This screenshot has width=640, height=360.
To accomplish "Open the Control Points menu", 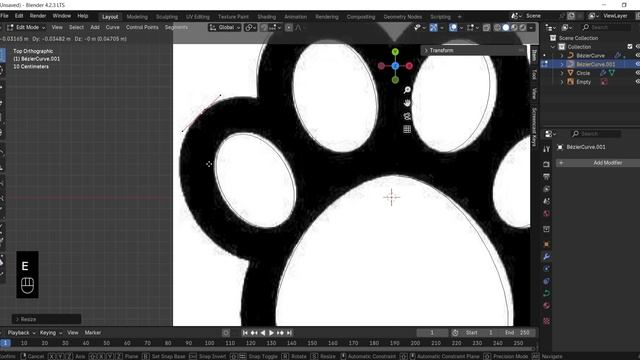I will click(x=142, y=27).
